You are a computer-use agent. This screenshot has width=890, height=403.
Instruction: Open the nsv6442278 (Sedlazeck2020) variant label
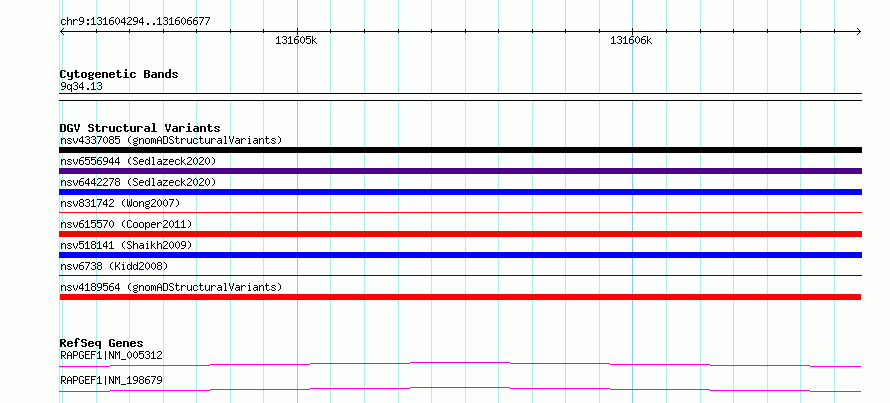(x=138, y=182)
